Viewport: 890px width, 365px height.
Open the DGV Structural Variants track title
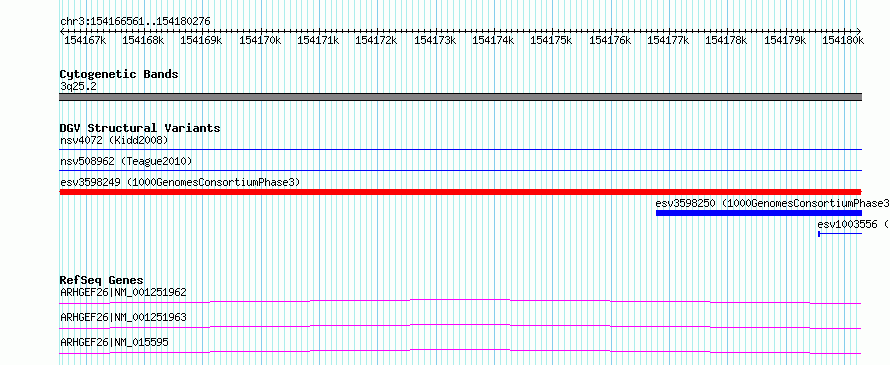click(x=140, y=128)
